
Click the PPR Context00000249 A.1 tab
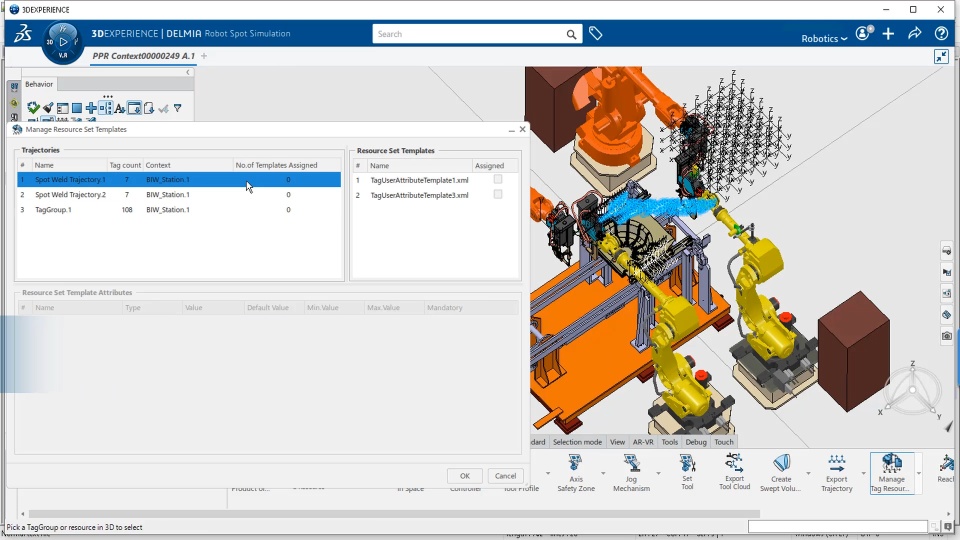point(143,56)
